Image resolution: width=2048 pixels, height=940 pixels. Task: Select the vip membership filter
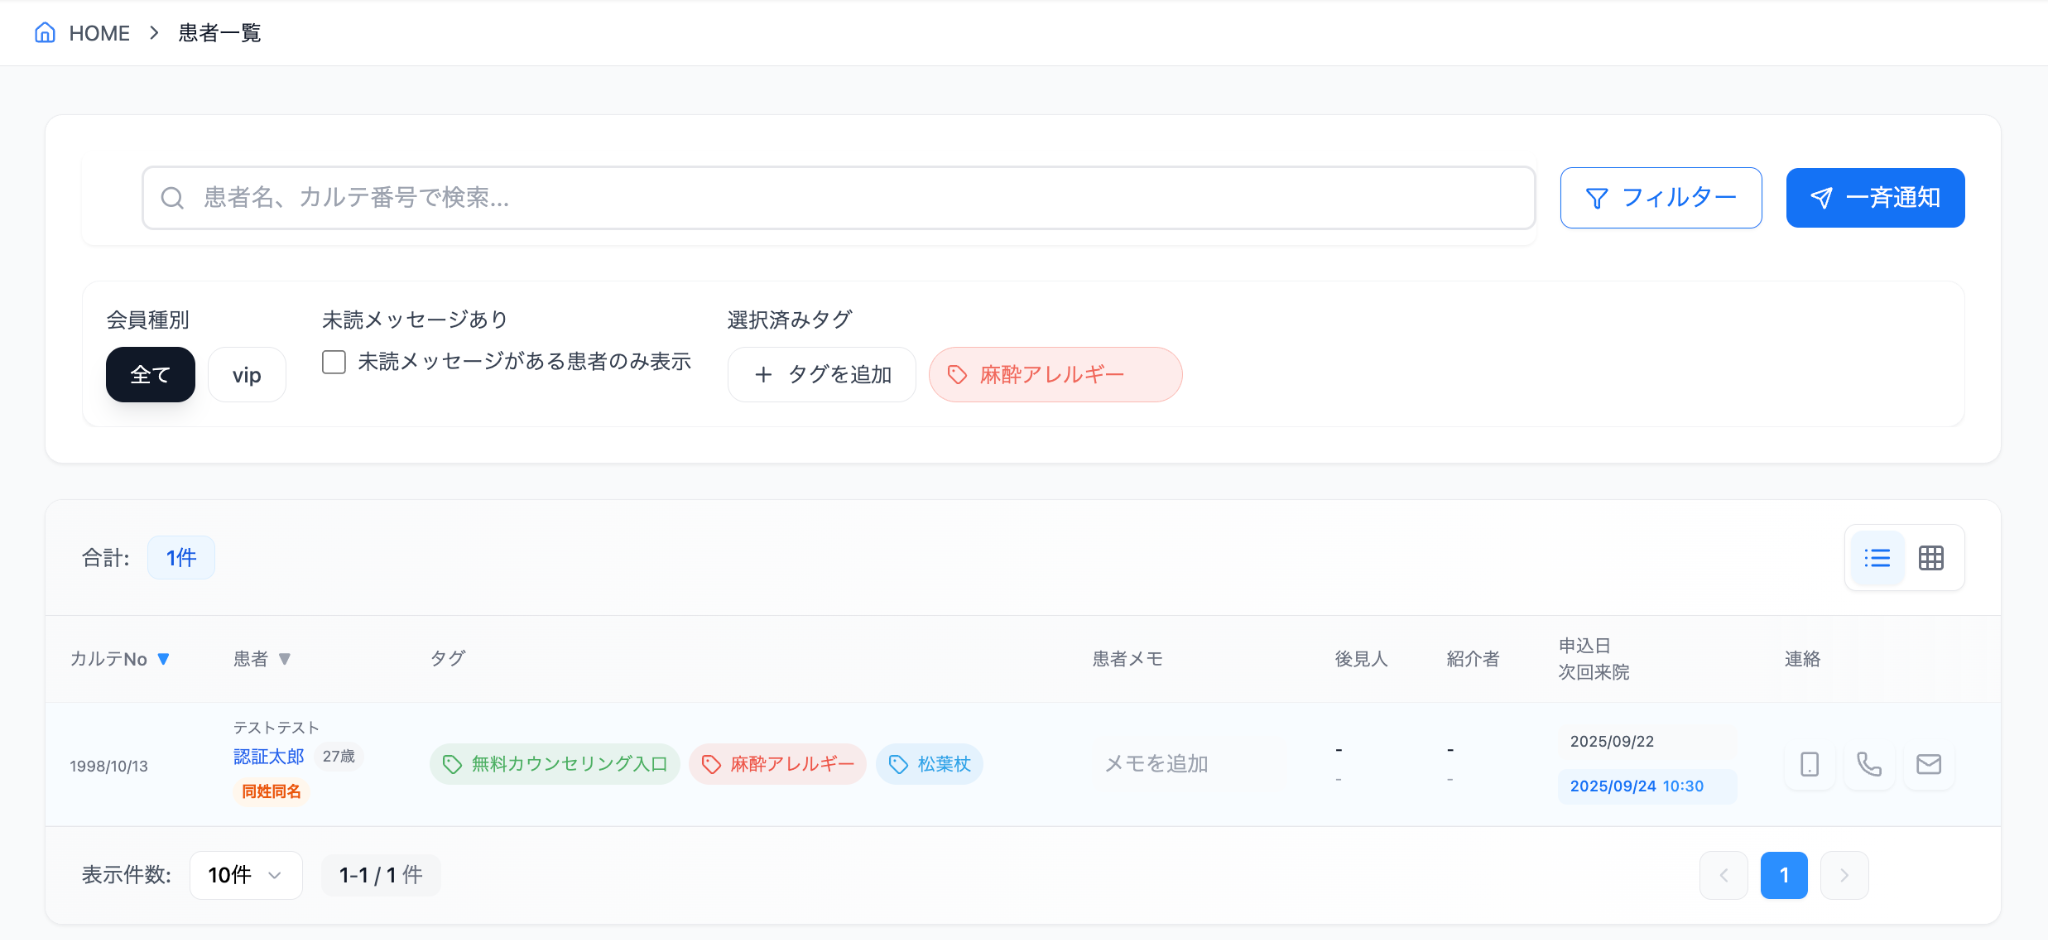tap(246, 374)
